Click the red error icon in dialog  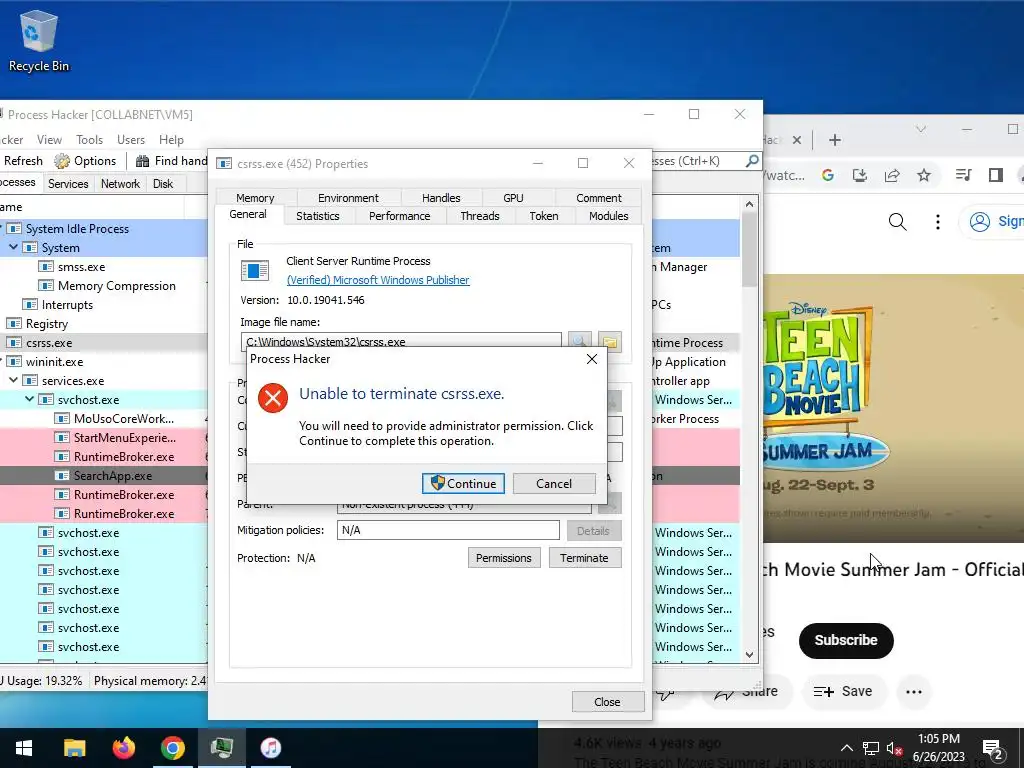273,398
